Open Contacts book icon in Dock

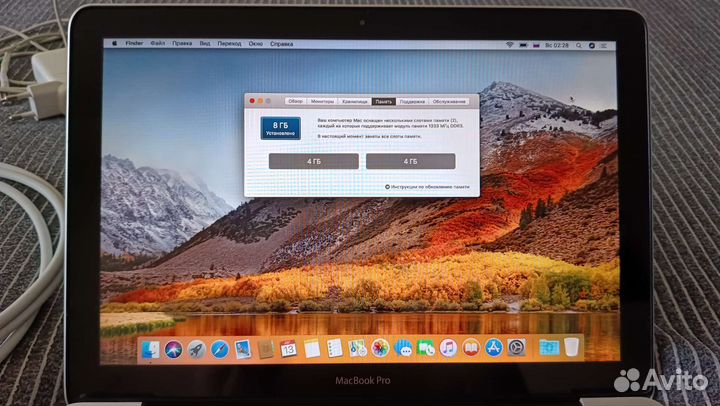tap(265, 349)
